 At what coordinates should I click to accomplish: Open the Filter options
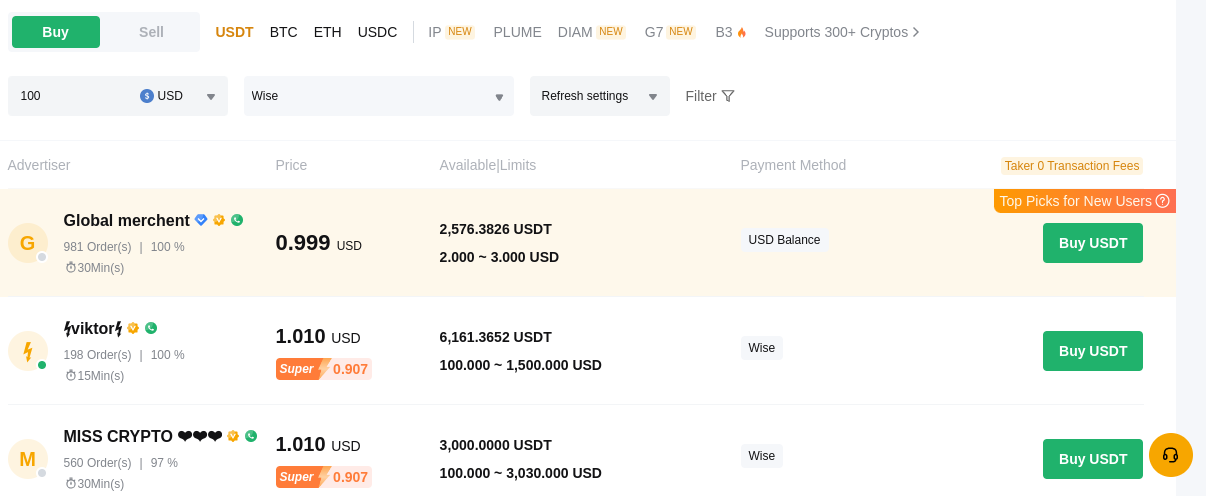click(x=710, y=96)
